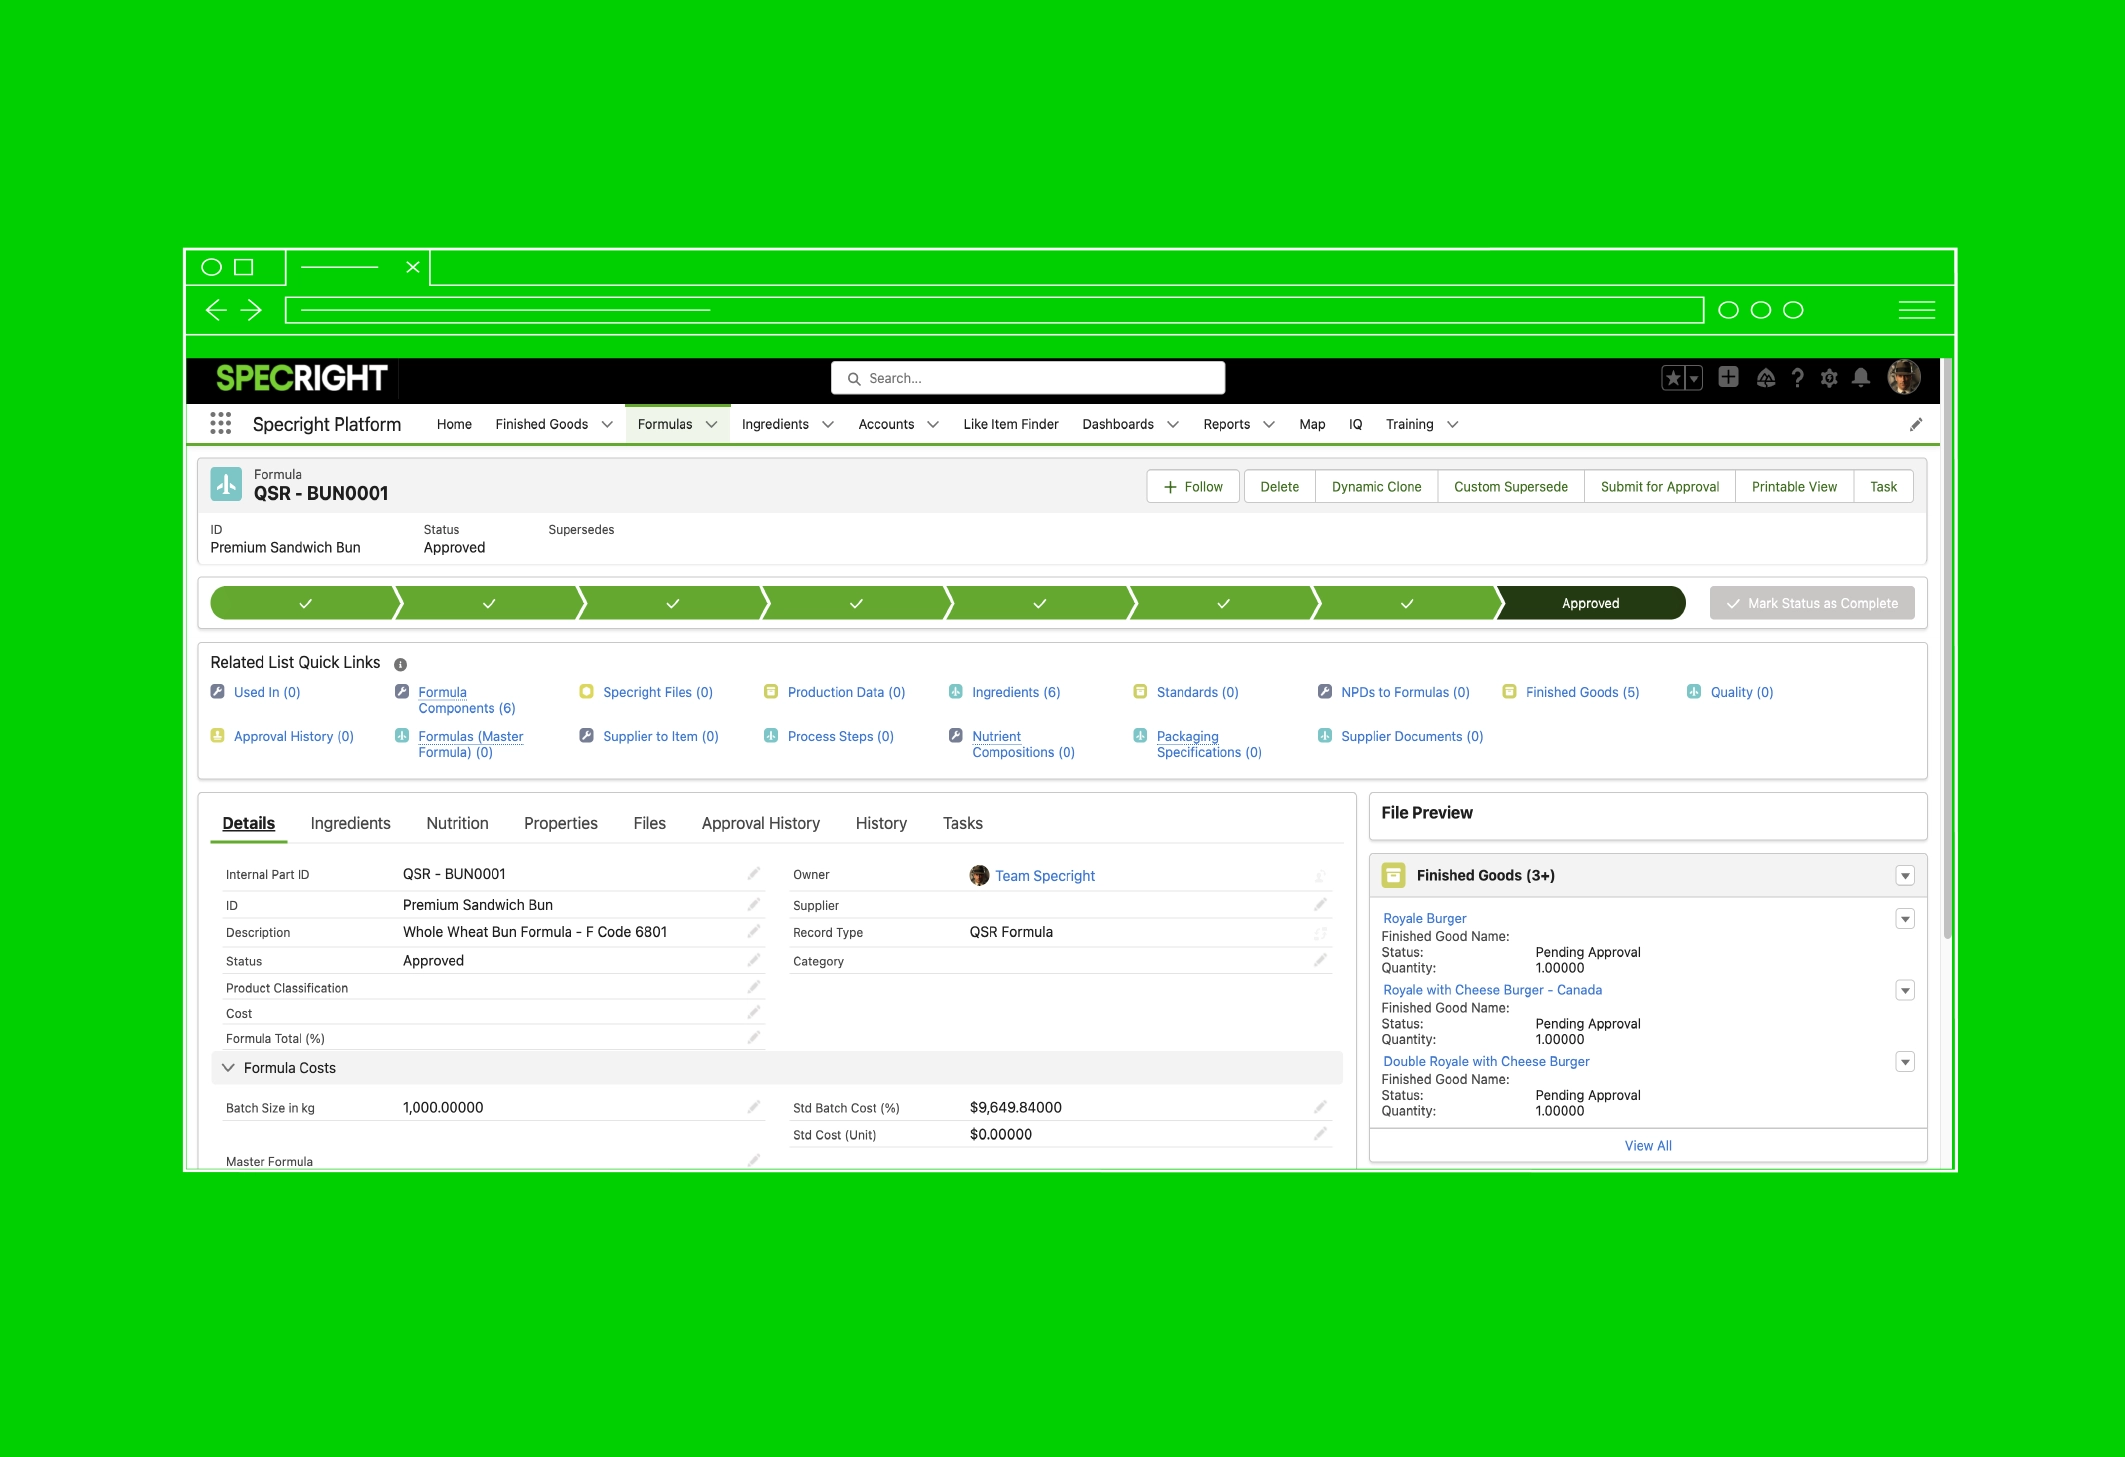Edit the Std Cost (Unit) pencil icon
This screenshot has height=1457, width=2125.
1320,1134
